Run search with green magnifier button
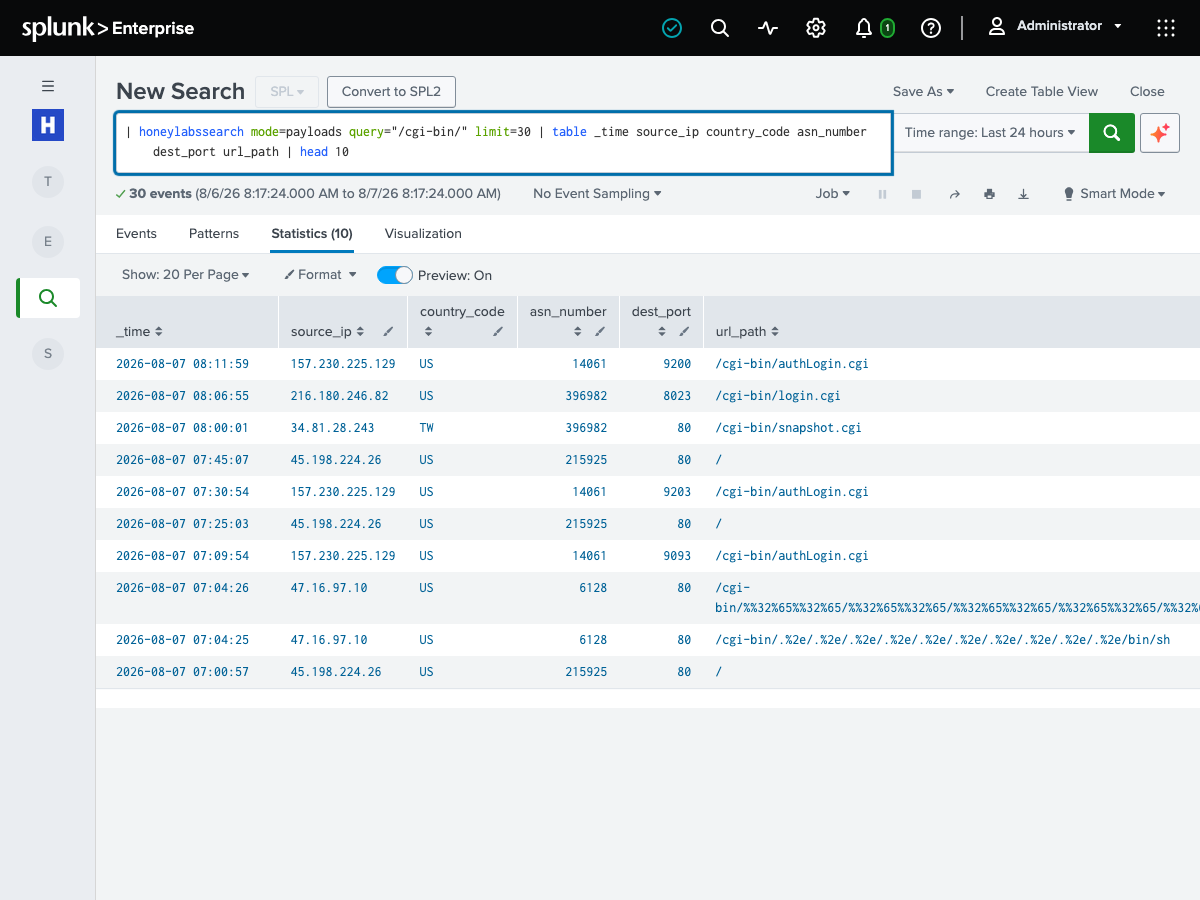Image resolution: width=1200 pixels, height=900 pixels. pos(1112,132)
